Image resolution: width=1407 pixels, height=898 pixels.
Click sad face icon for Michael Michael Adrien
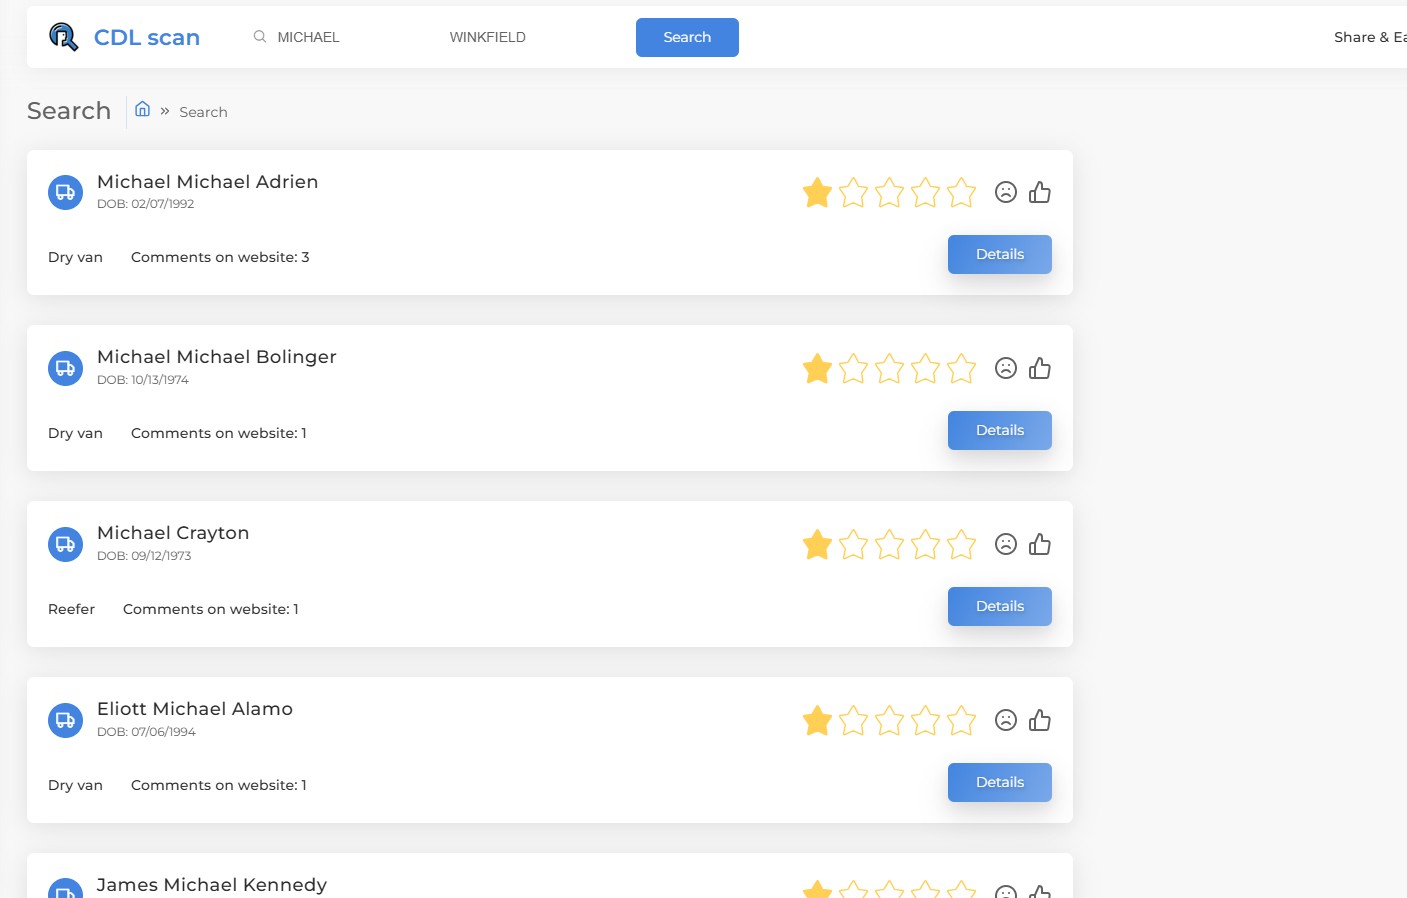click(1006, 192)
